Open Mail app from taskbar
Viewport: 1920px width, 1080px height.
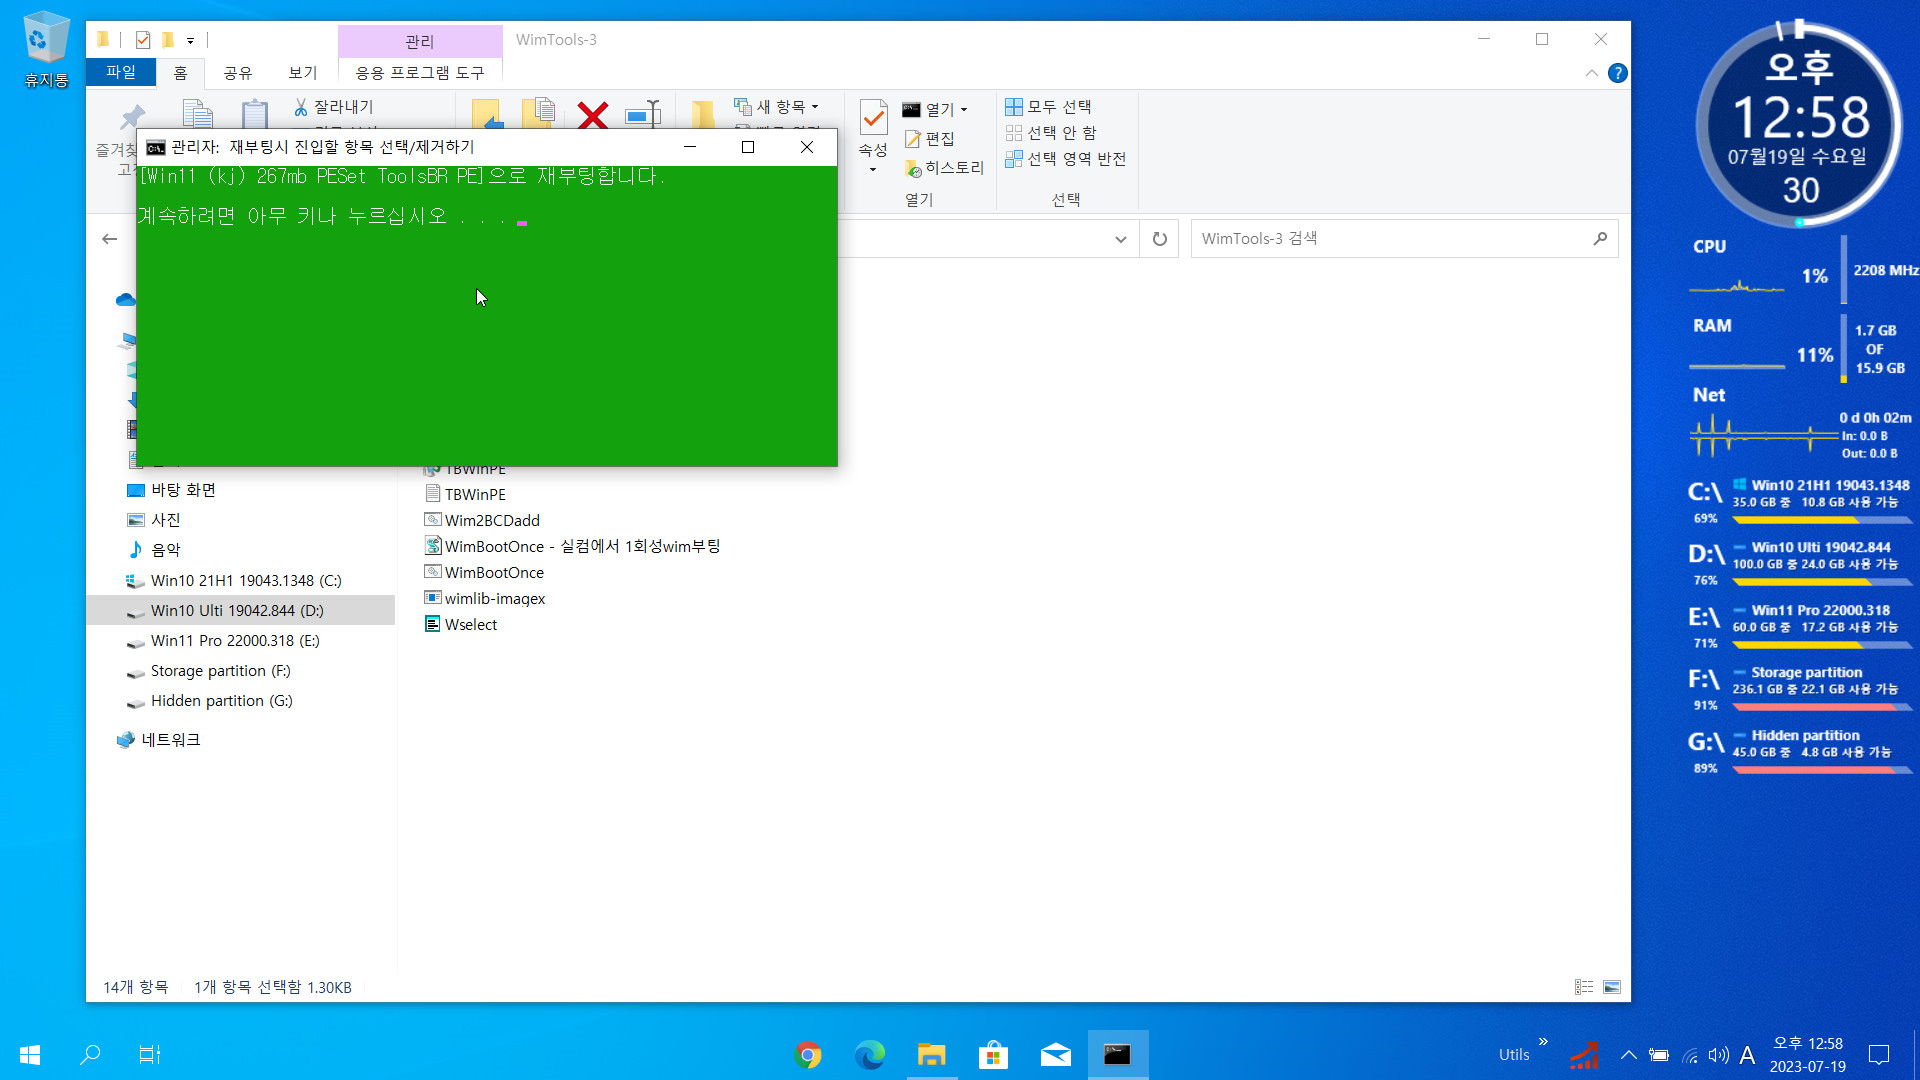click(x=1055, y=1055)
